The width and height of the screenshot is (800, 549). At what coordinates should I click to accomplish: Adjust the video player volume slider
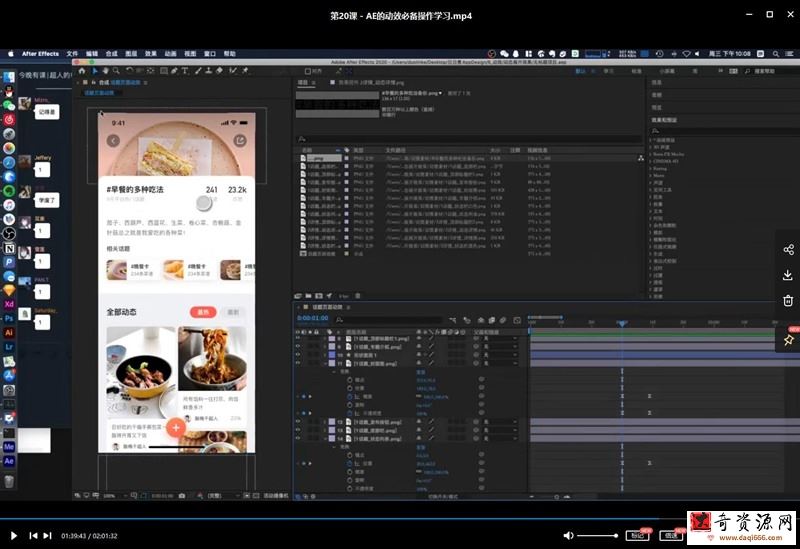click(597, 535)
